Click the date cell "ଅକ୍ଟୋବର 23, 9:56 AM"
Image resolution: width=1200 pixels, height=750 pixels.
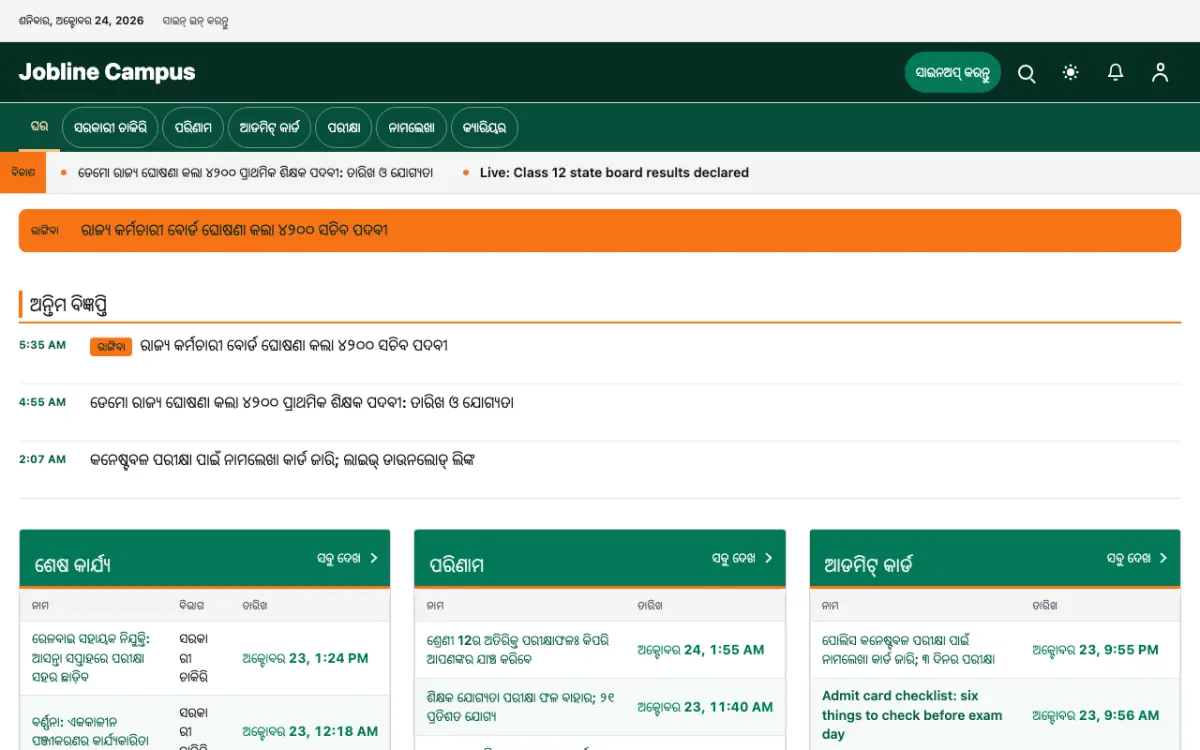[1095, 715]
